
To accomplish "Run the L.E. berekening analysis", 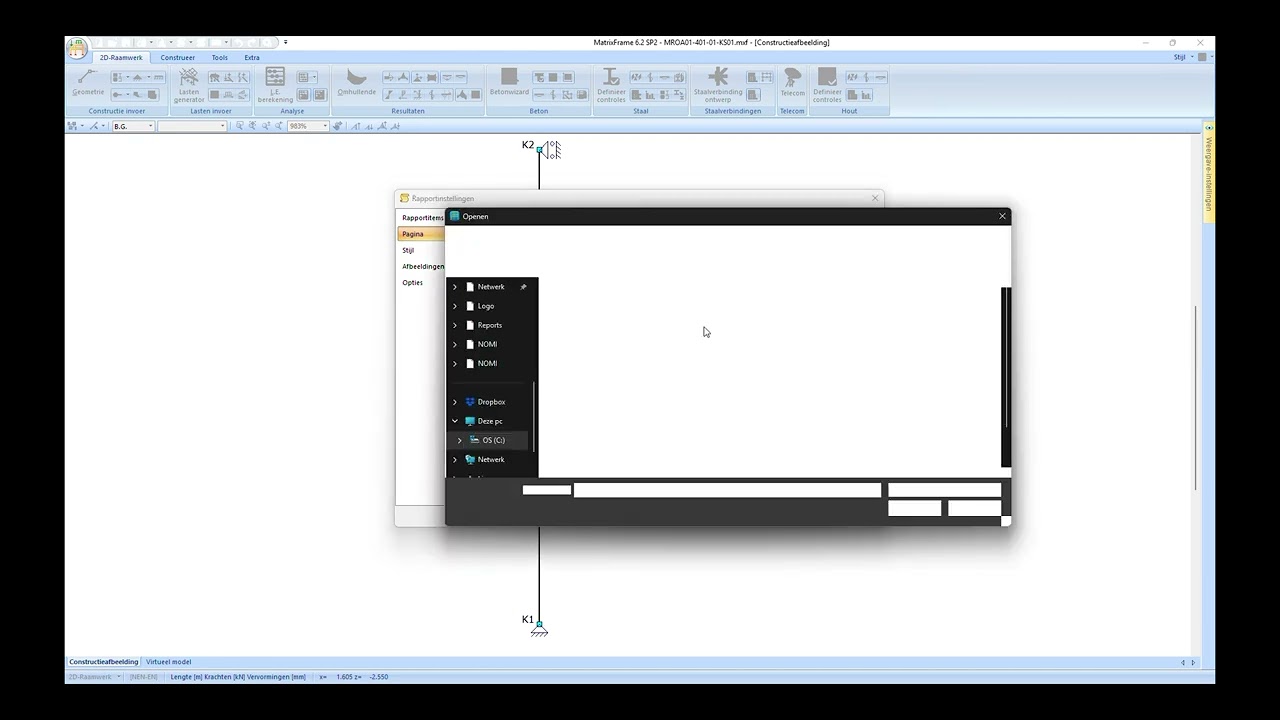I will [275, 86].
